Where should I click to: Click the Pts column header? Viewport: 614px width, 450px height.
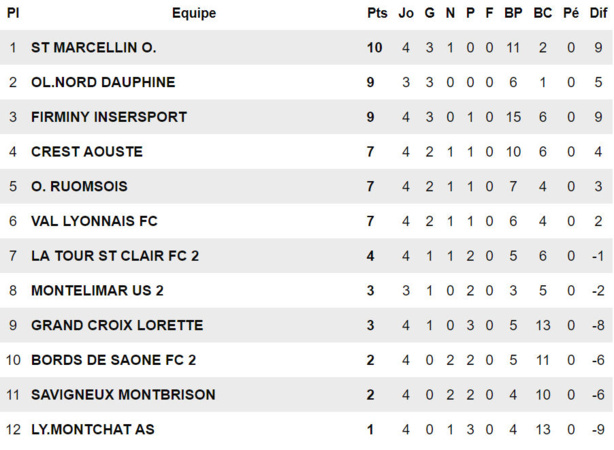coord(377,13)
